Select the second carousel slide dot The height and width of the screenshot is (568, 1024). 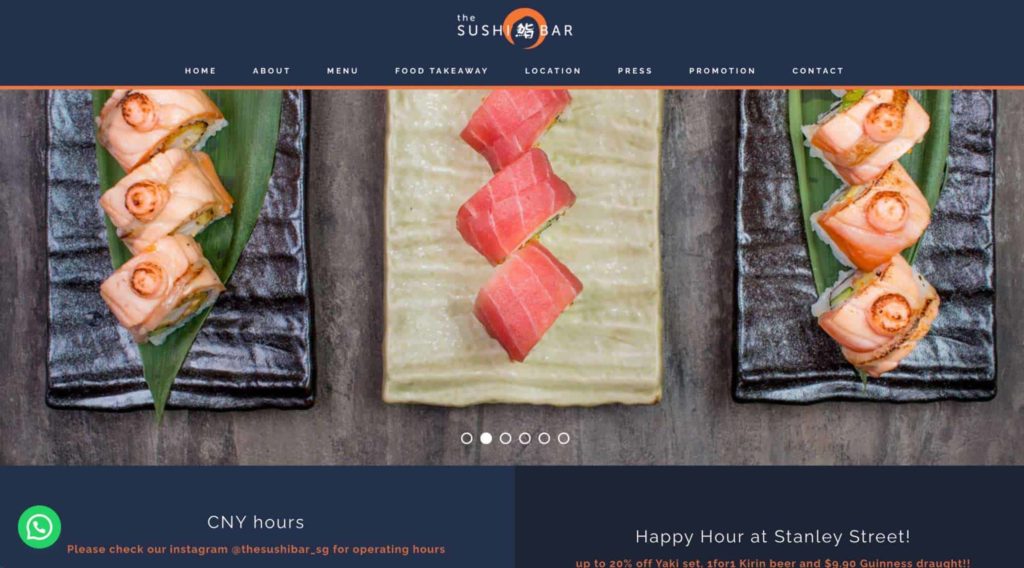click(x=486, y=438)
